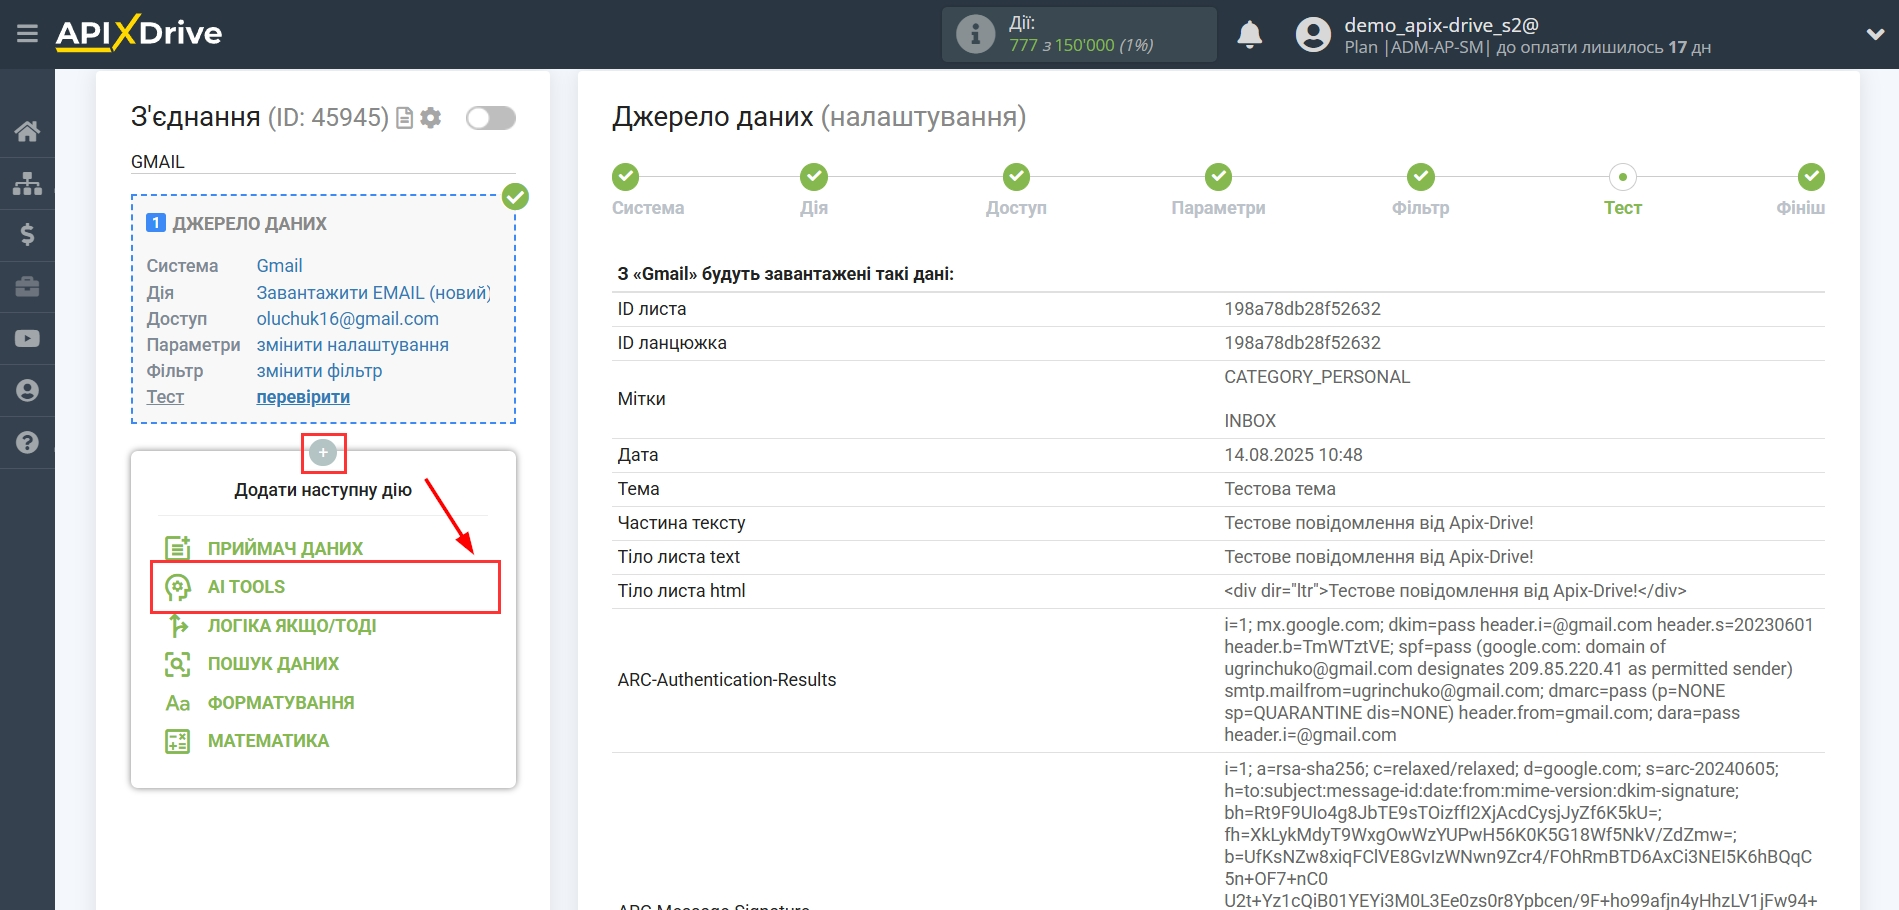Open Завантажити EMAIL (новий) action link
1899x910 pixels.
373,293
